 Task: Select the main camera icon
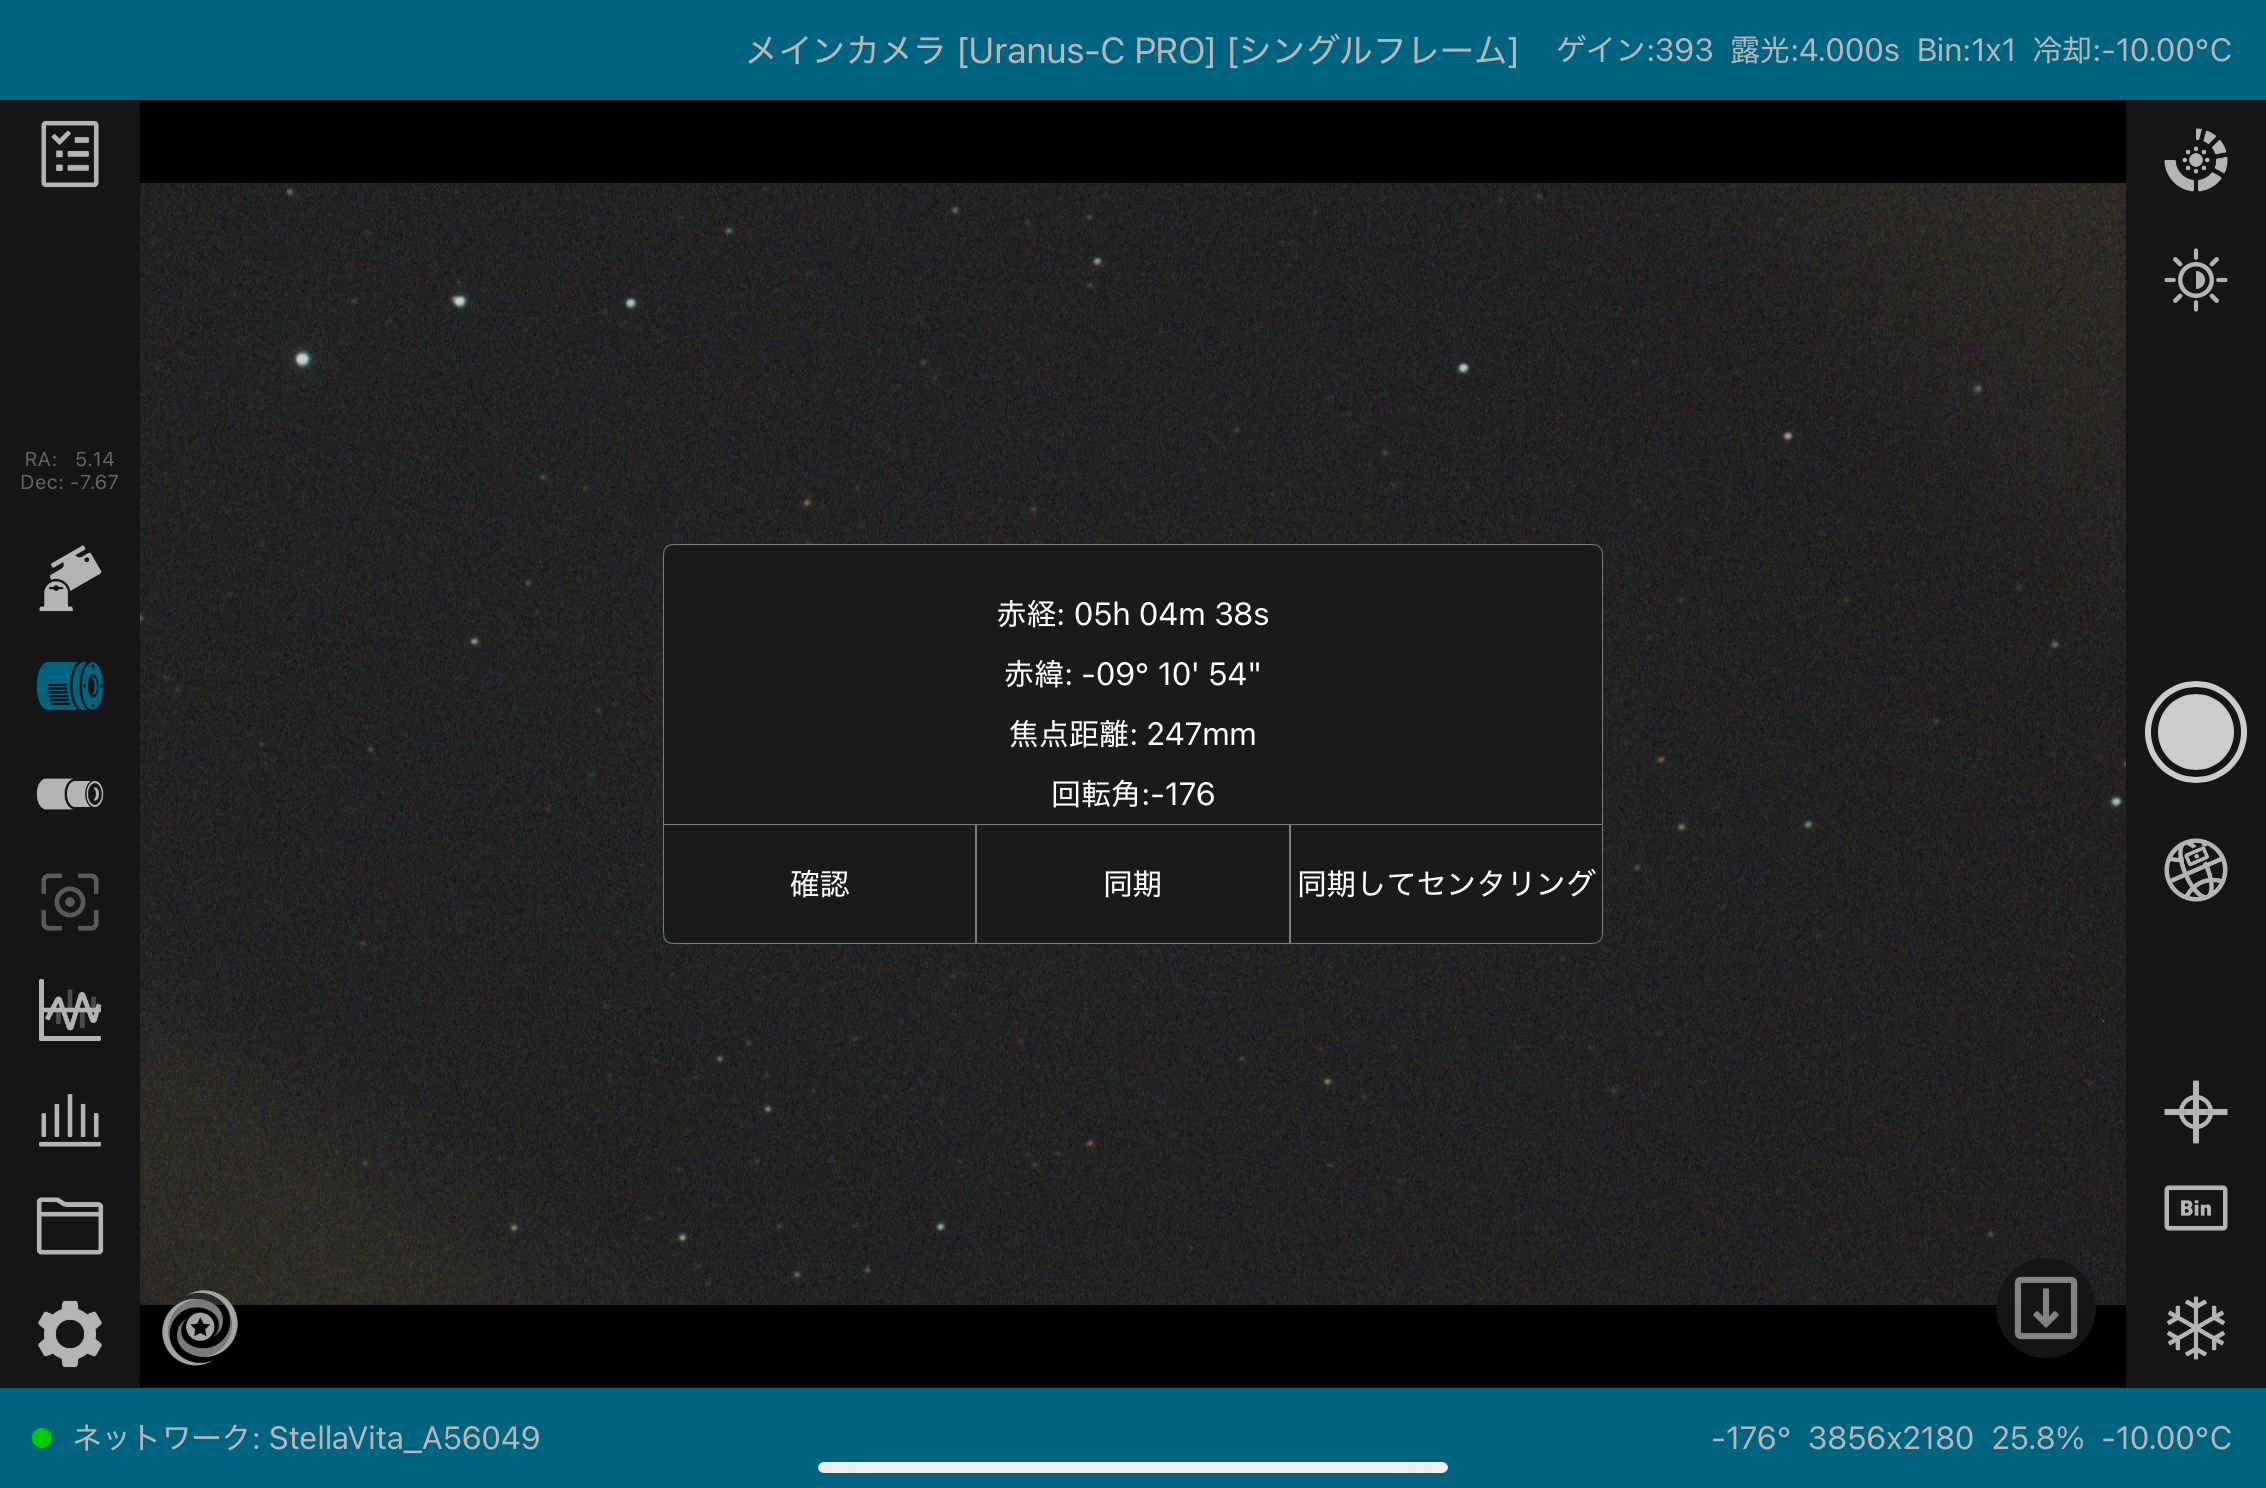click(69, 687)
